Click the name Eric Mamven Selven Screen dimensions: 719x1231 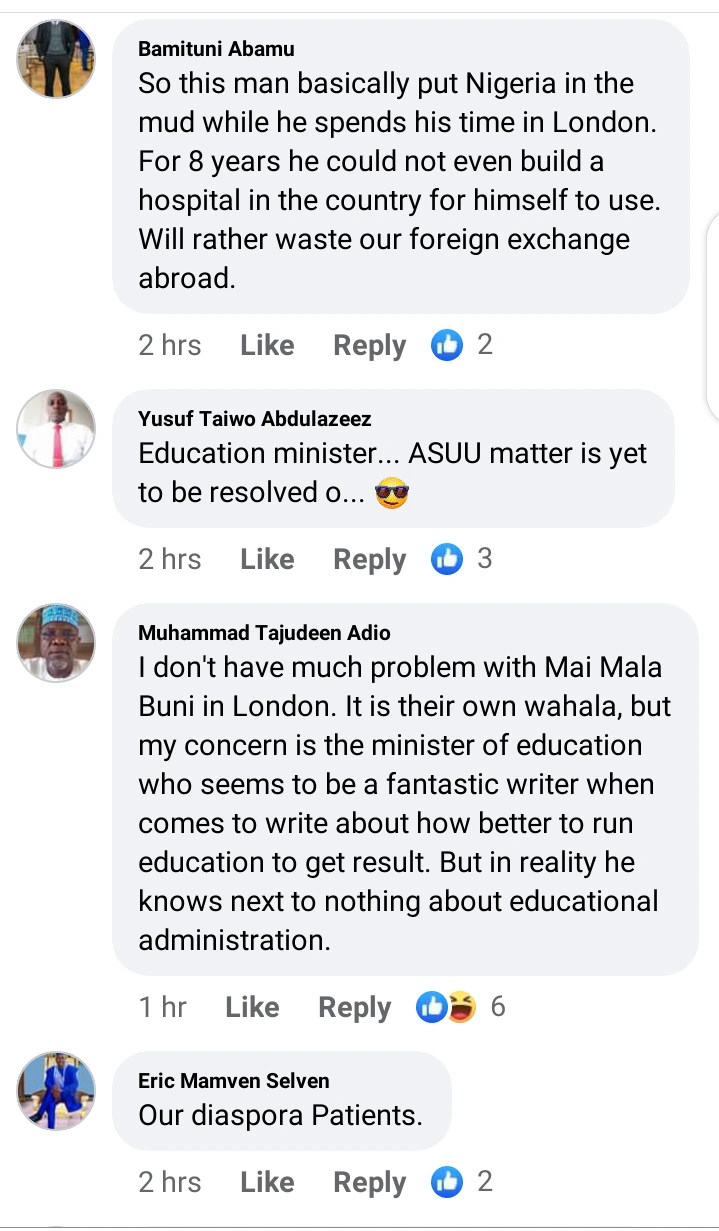pyautogui.click(x=233, y=1081)
